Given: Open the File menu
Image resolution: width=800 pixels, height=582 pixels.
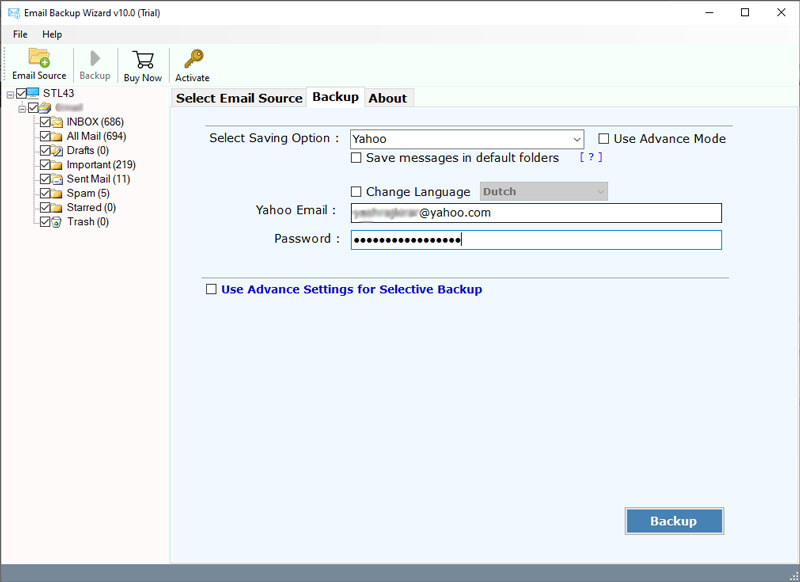Looking at the screenshot, I should pyautogui.click(x=20, y=34).
